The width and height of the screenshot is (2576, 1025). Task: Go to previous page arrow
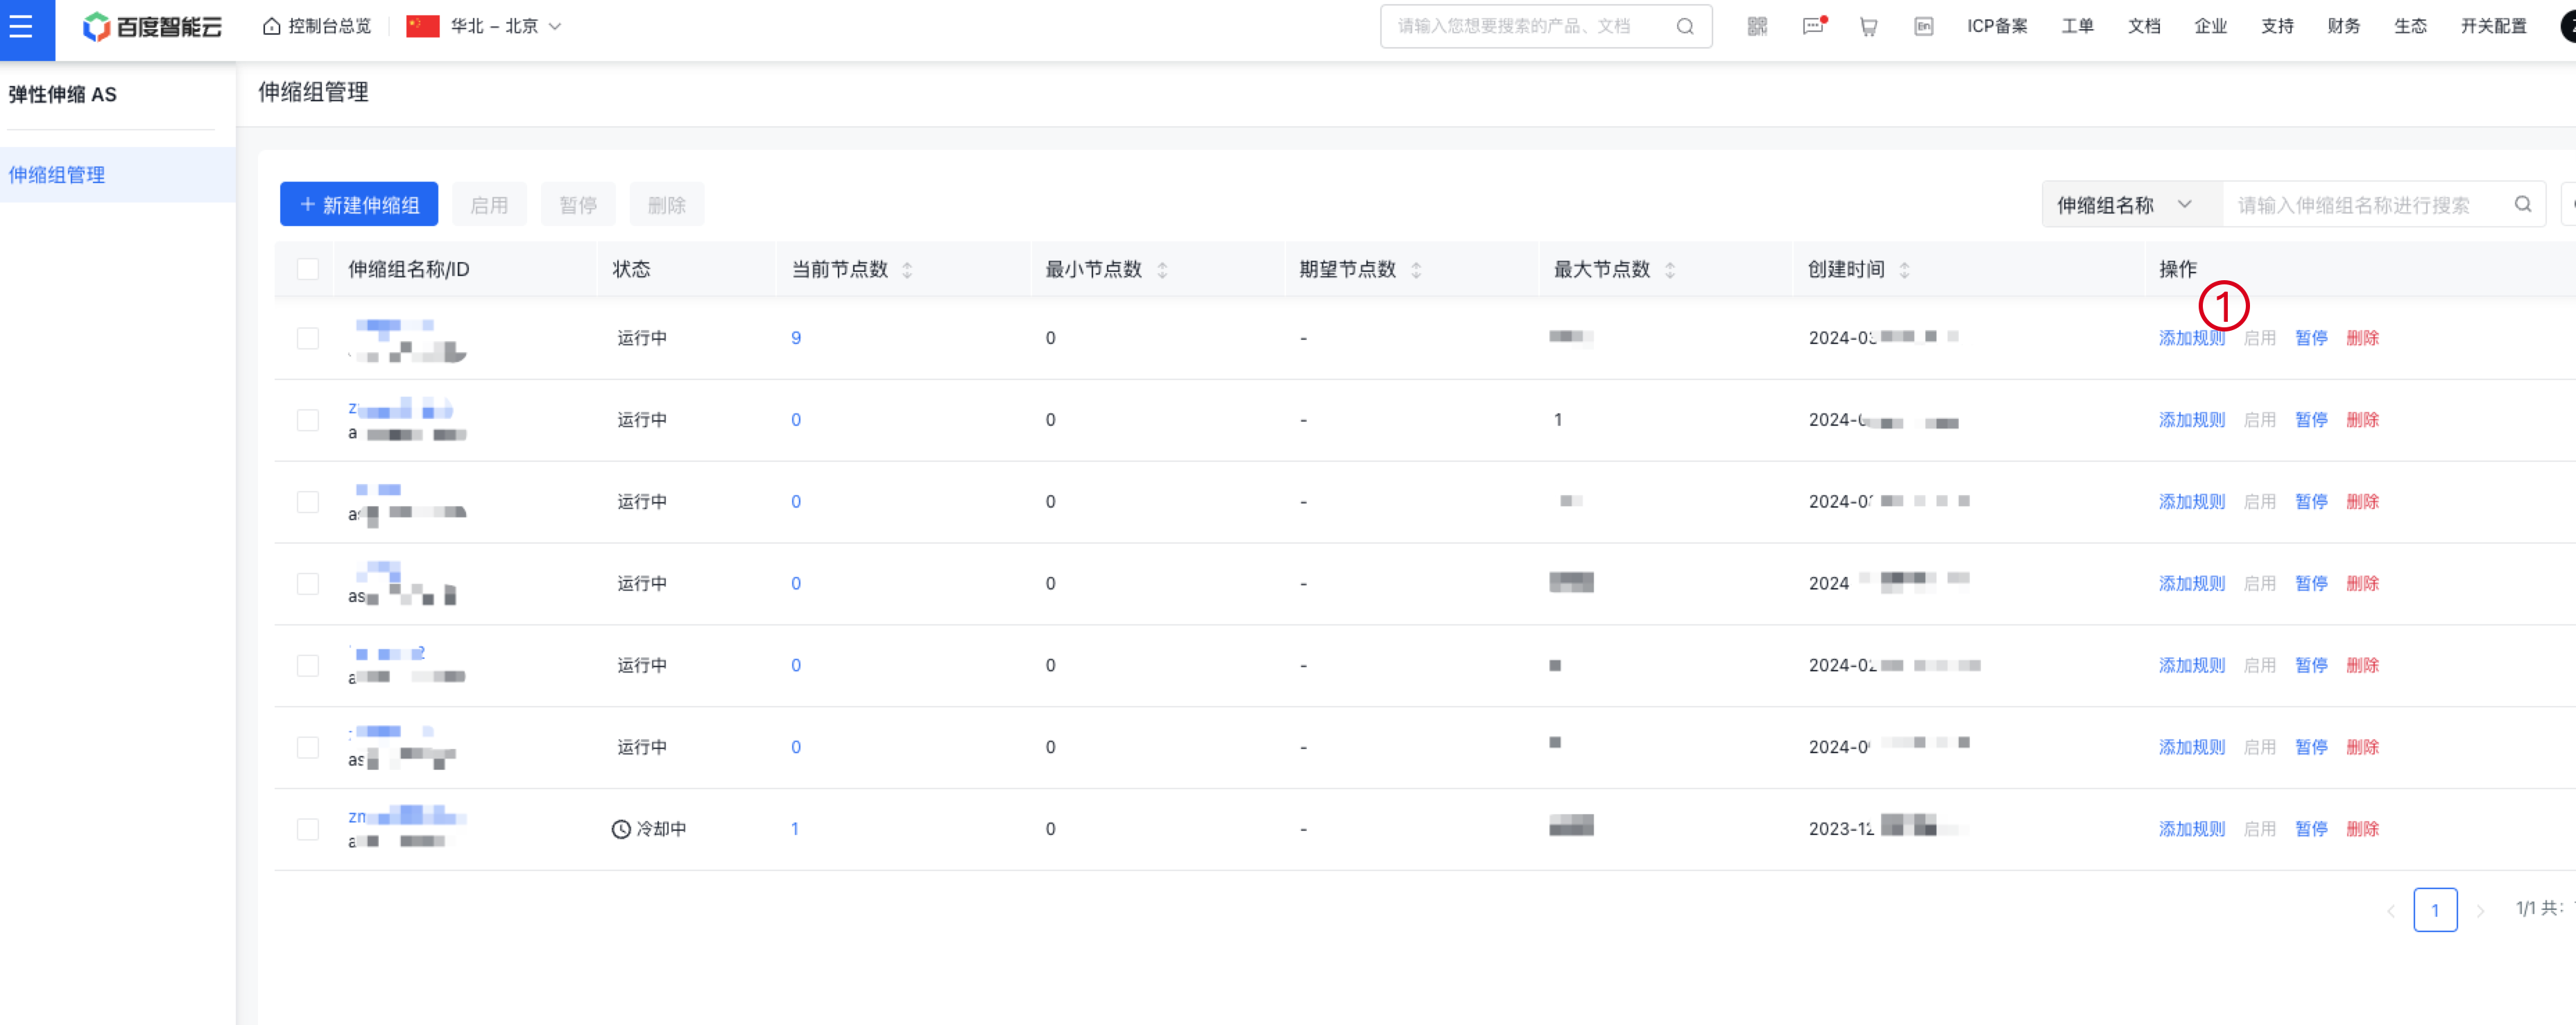2390,911
